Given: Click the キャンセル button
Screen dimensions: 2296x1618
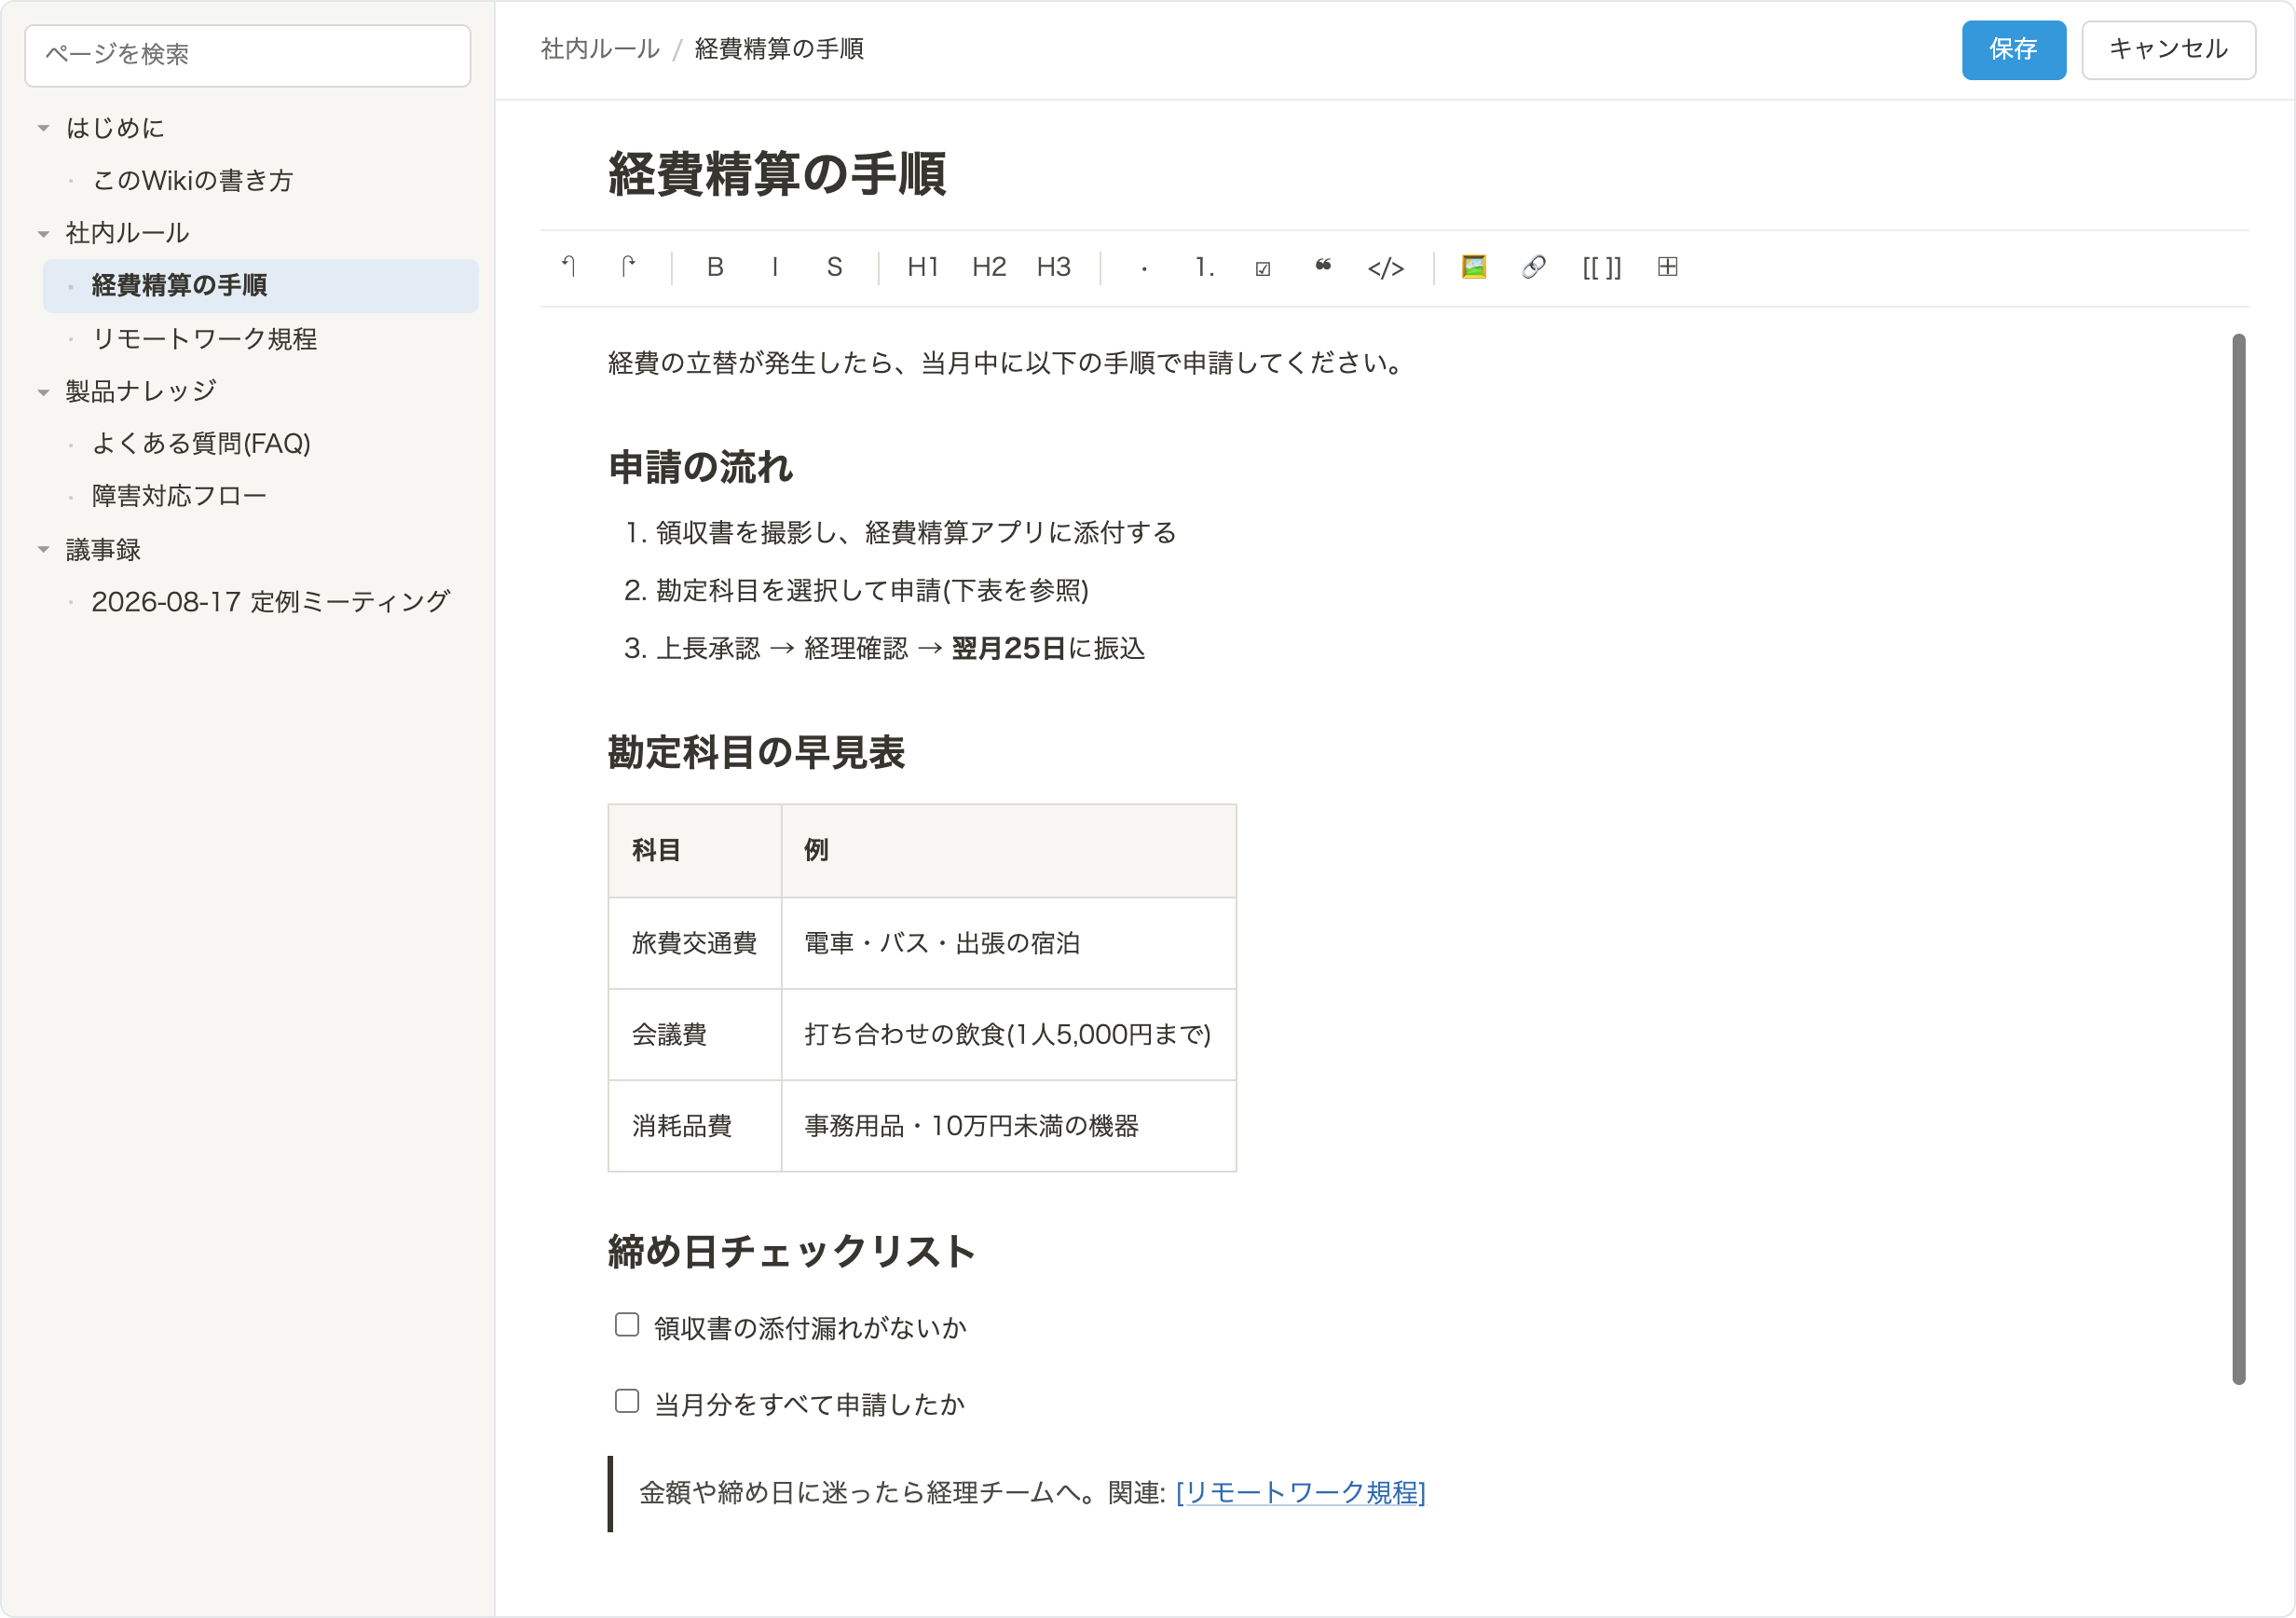Looking at the screenshot, I should pos(2168,49).
